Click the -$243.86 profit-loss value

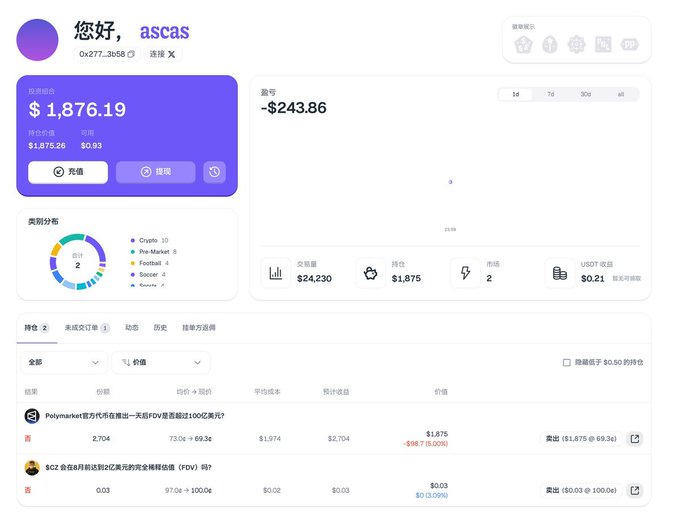294,108
